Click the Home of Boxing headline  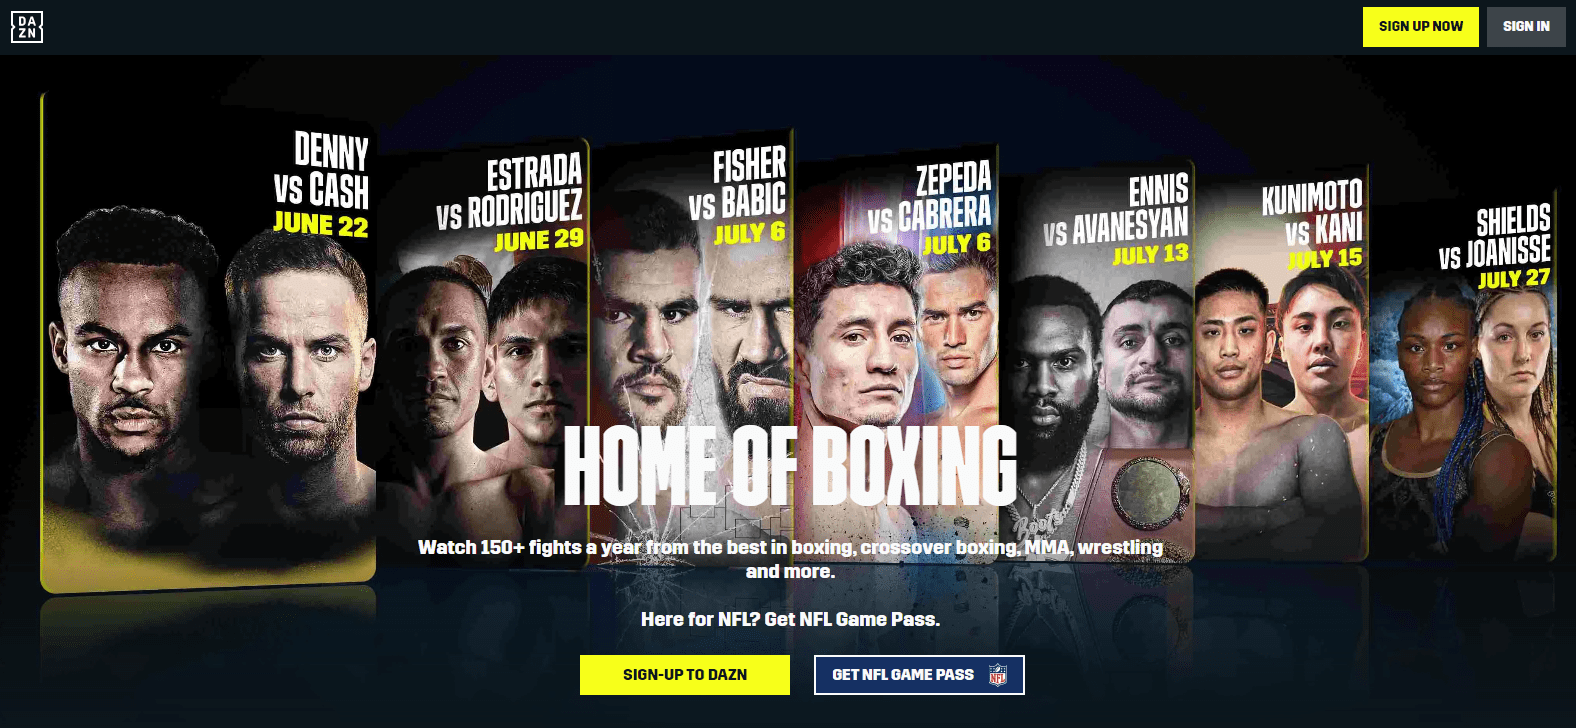(x=790, y=466)
